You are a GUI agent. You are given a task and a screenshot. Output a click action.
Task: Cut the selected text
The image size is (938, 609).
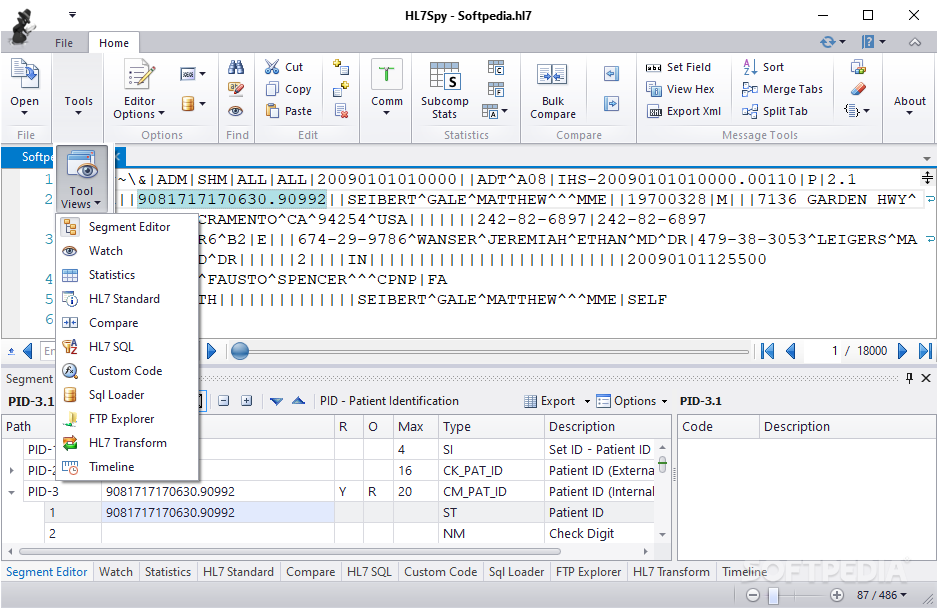click(285, 67)
